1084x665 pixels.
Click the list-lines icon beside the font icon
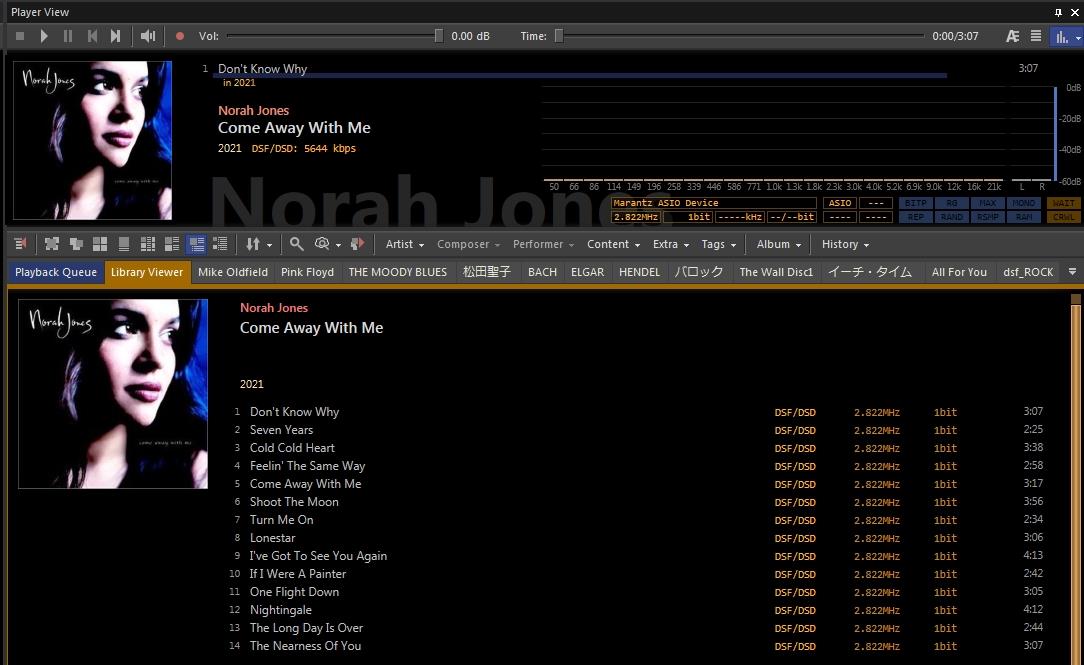(1036, 36)
